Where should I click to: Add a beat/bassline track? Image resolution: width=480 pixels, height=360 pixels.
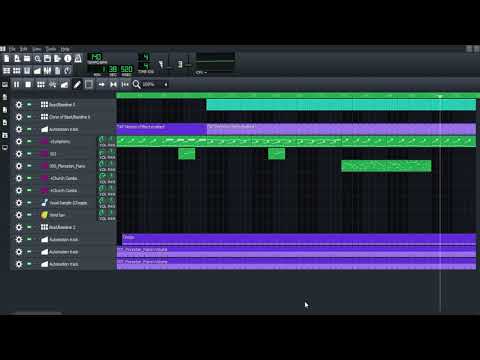click(x=41, y=85)
